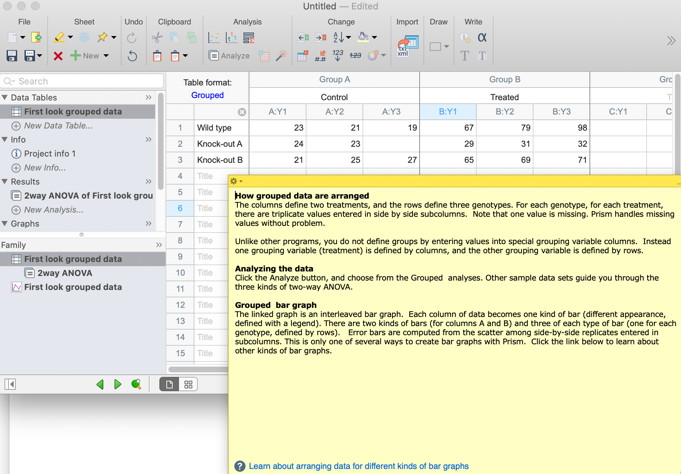This screenshot has width=681, height=474.
Task: Click the scissors Cut icon
Action: click(157, 38)
